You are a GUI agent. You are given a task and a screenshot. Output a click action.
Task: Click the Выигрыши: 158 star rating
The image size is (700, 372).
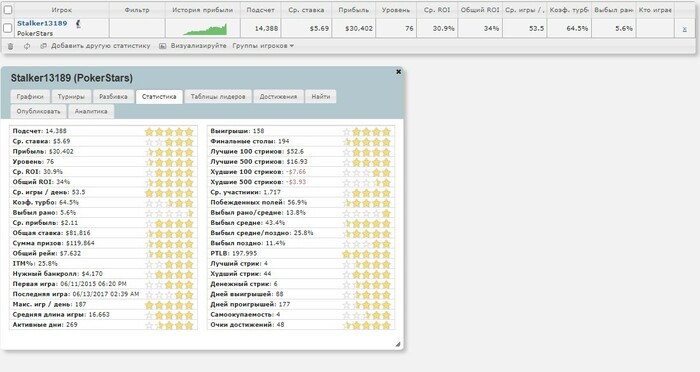coord(367,132)
